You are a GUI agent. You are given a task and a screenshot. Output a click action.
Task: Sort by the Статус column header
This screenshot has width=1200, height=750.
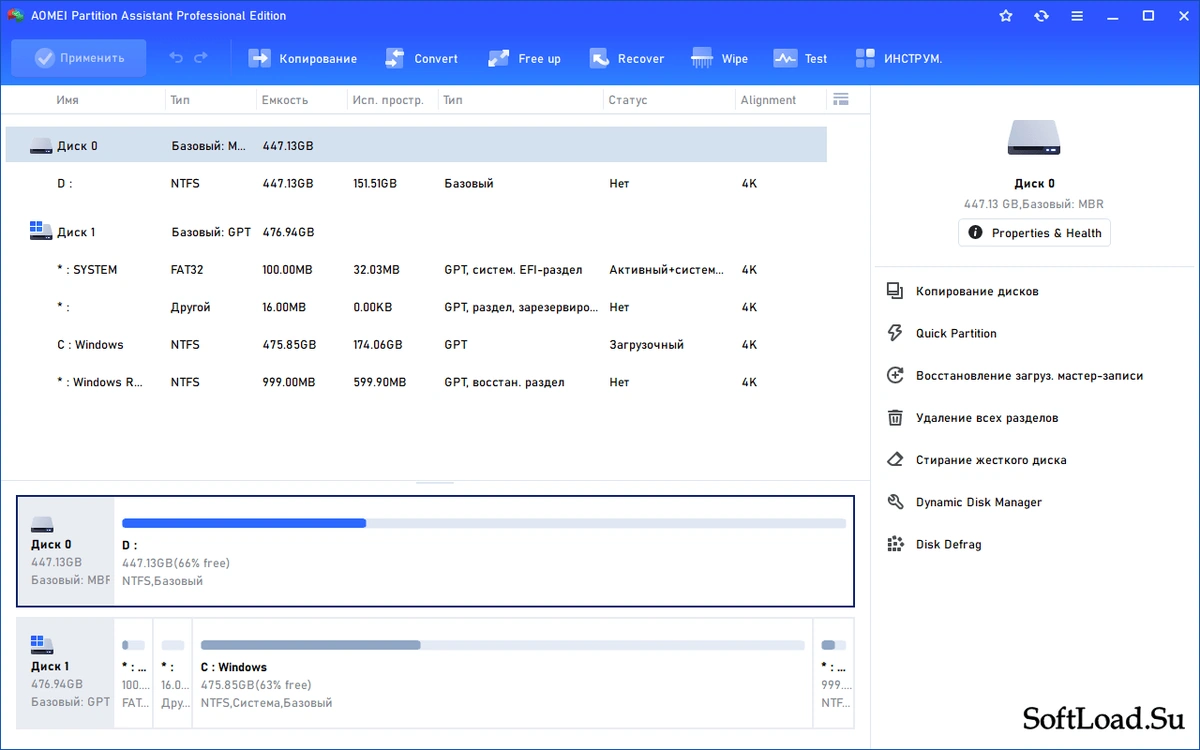[x=628, y=100]
